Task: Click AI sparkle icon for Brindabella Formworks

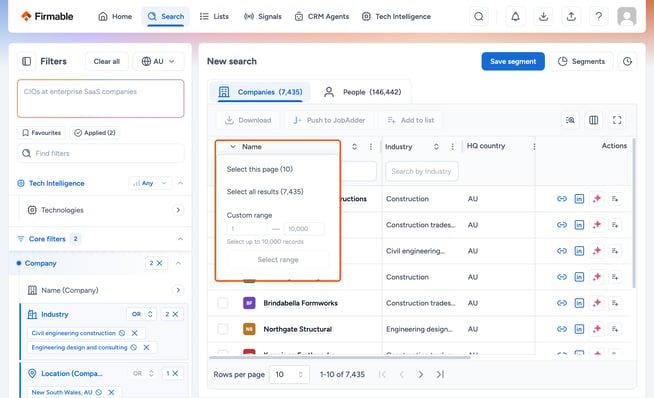Action: pos(597,303)
